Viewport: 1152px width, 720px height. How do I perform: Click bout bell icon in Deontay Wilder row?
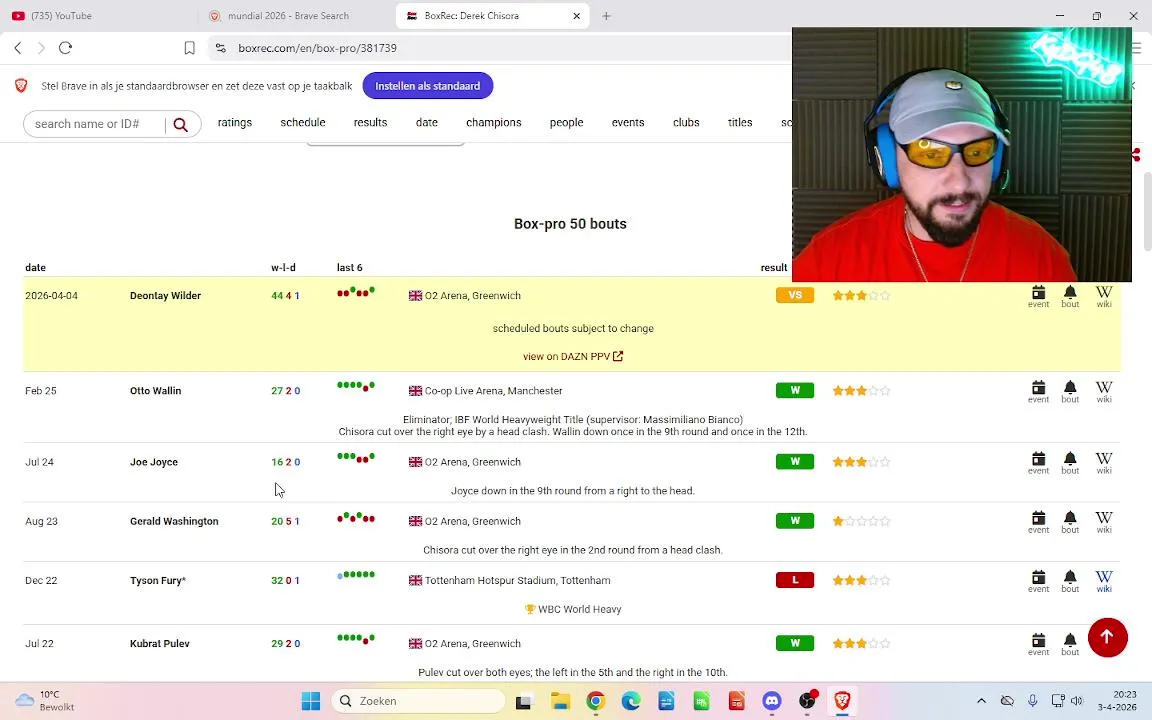pos(1070,297)
